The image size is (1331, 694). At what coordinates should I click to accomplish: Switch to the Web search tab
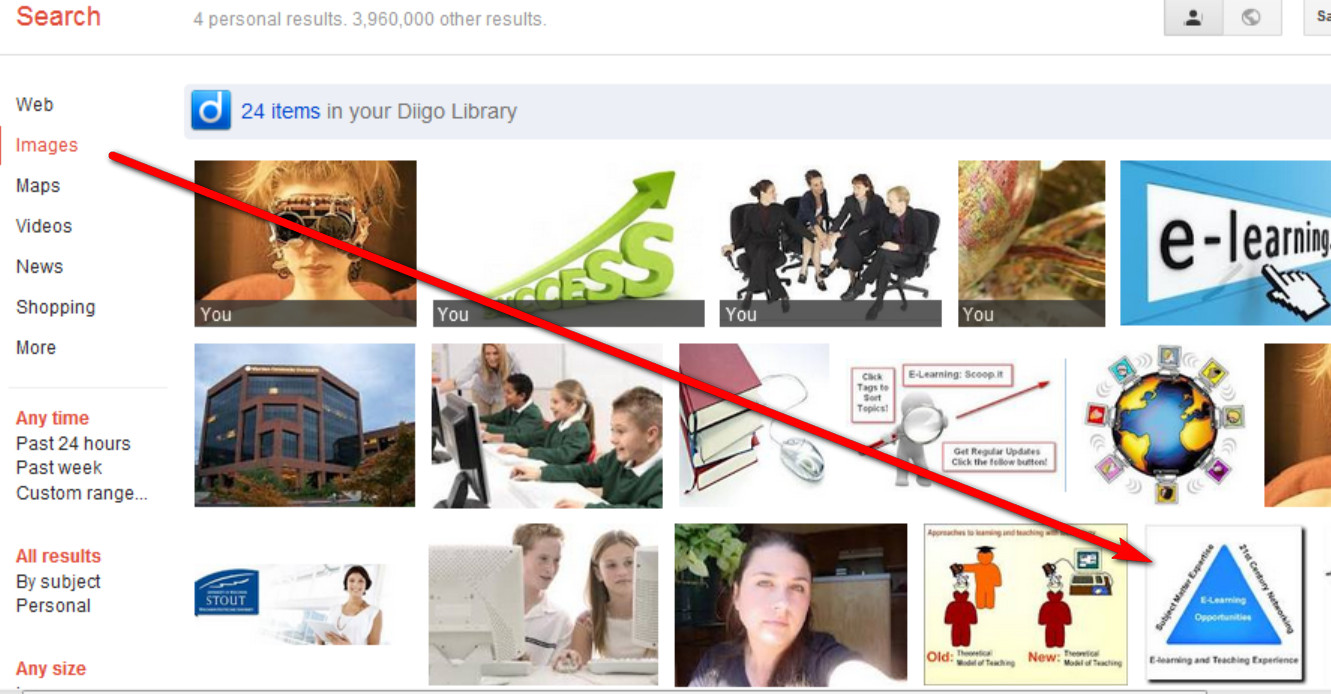tap(34, 104)
